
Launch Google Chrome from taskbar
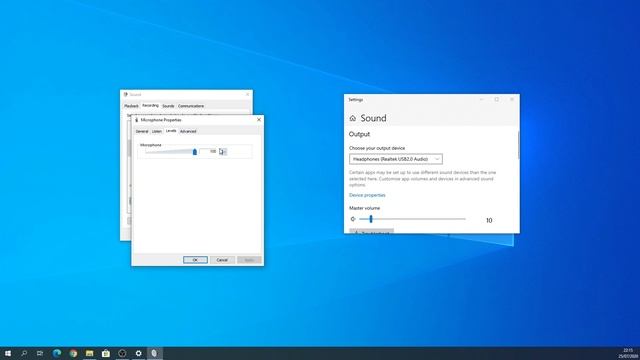[x=73, y=353]
